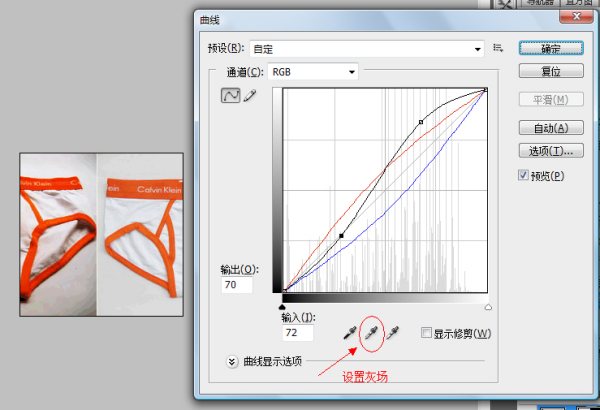Pick the set gray point eyedropper
The width and height of the screenshot is (600, 410).
click(x=371, y=333)
